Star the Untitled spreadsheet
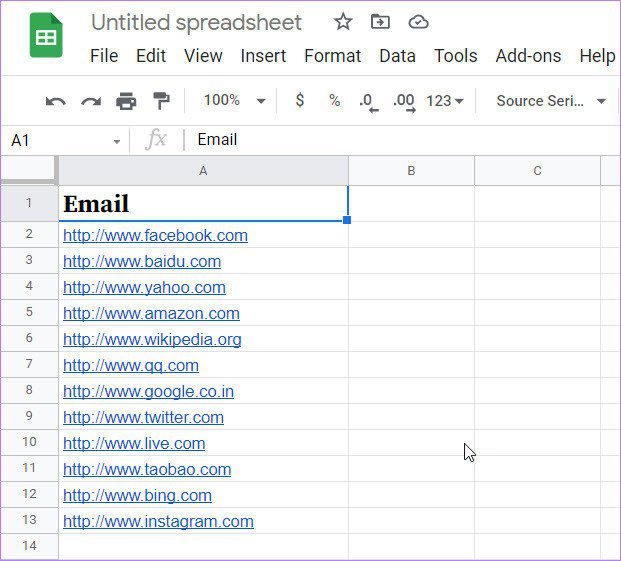Screen dimensions: 621x561 click(343, 21)
